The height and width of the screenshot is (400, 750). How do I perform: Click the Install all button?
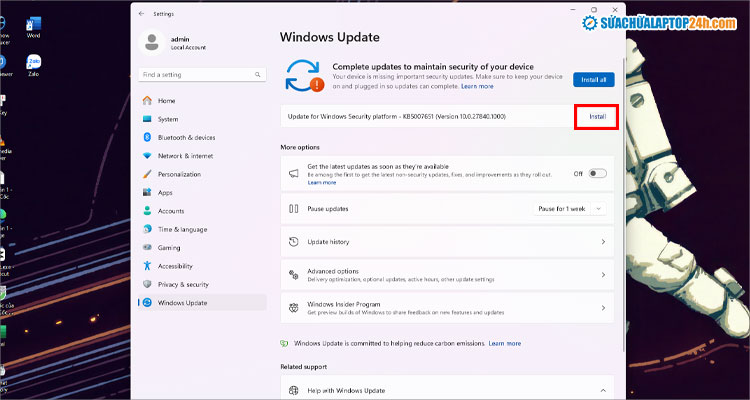click(x=594, y=79)
